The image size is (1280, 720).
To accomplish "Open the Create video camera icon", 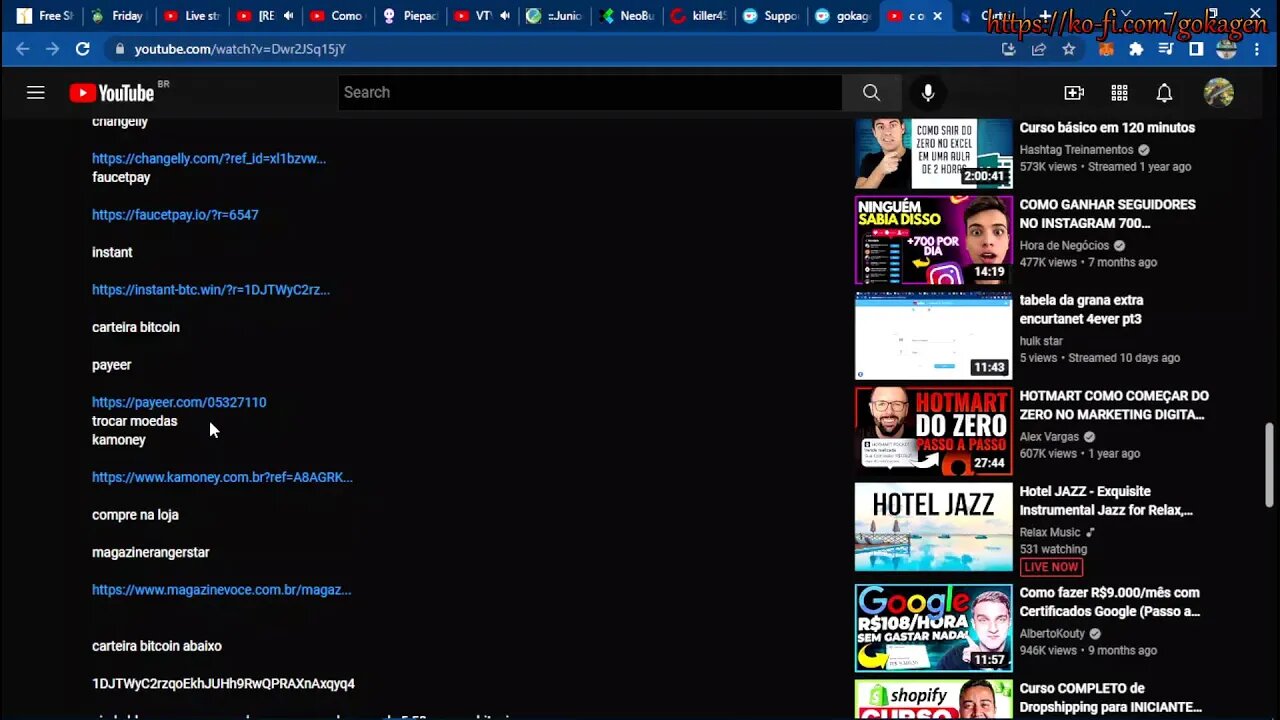I will (1074, 93).
